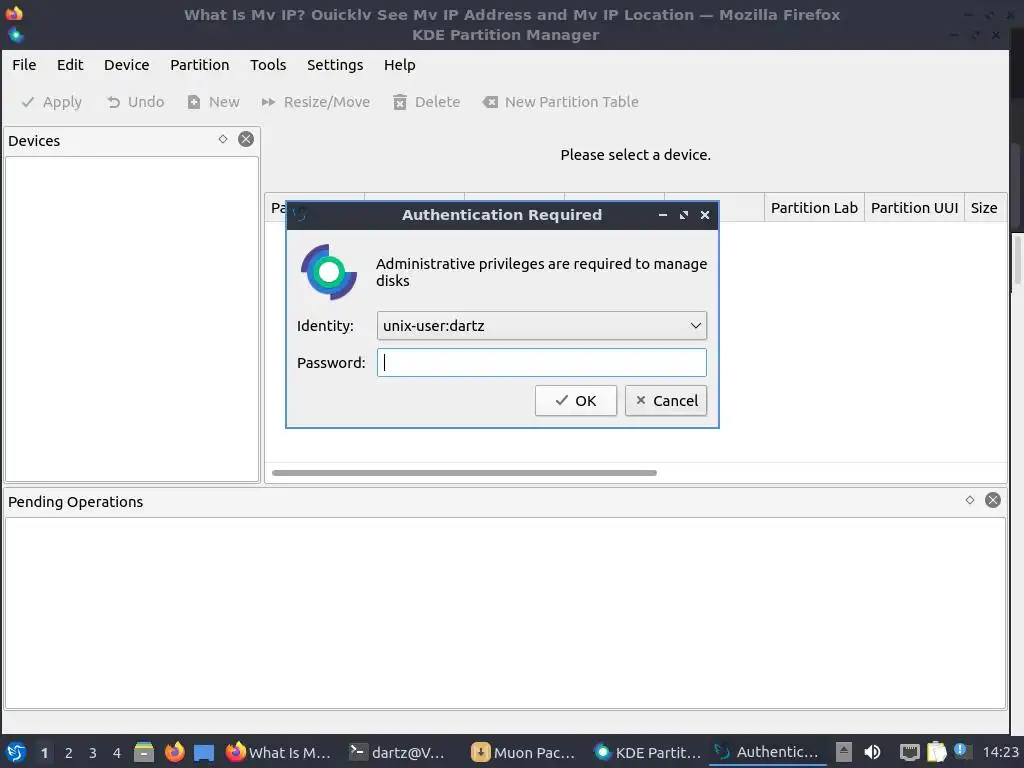Float the Devices panel with diamond icon
1024x768 pixels.
[x=223, y=139]
